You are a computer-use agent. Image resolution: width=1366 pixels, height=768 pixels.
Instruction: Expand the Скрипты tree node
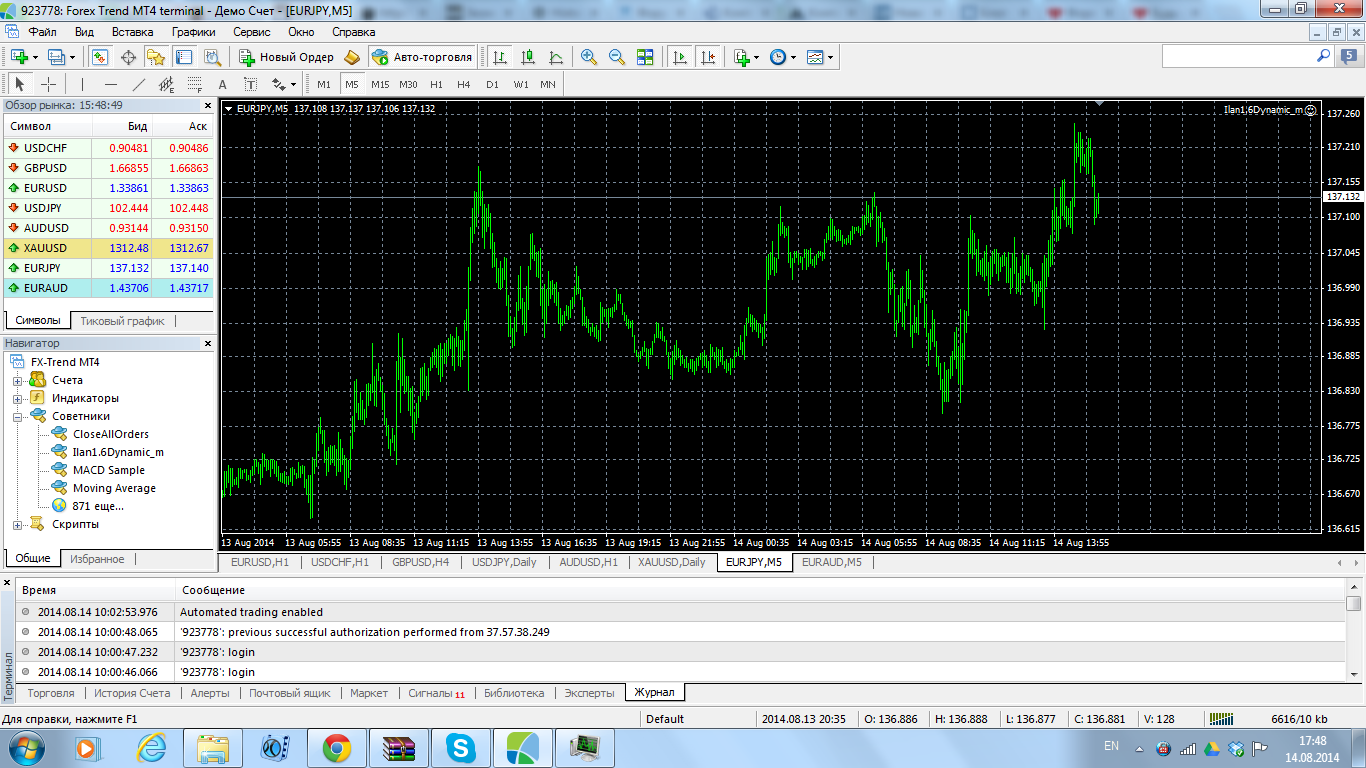pyautogui.click(x=17, y=525)
